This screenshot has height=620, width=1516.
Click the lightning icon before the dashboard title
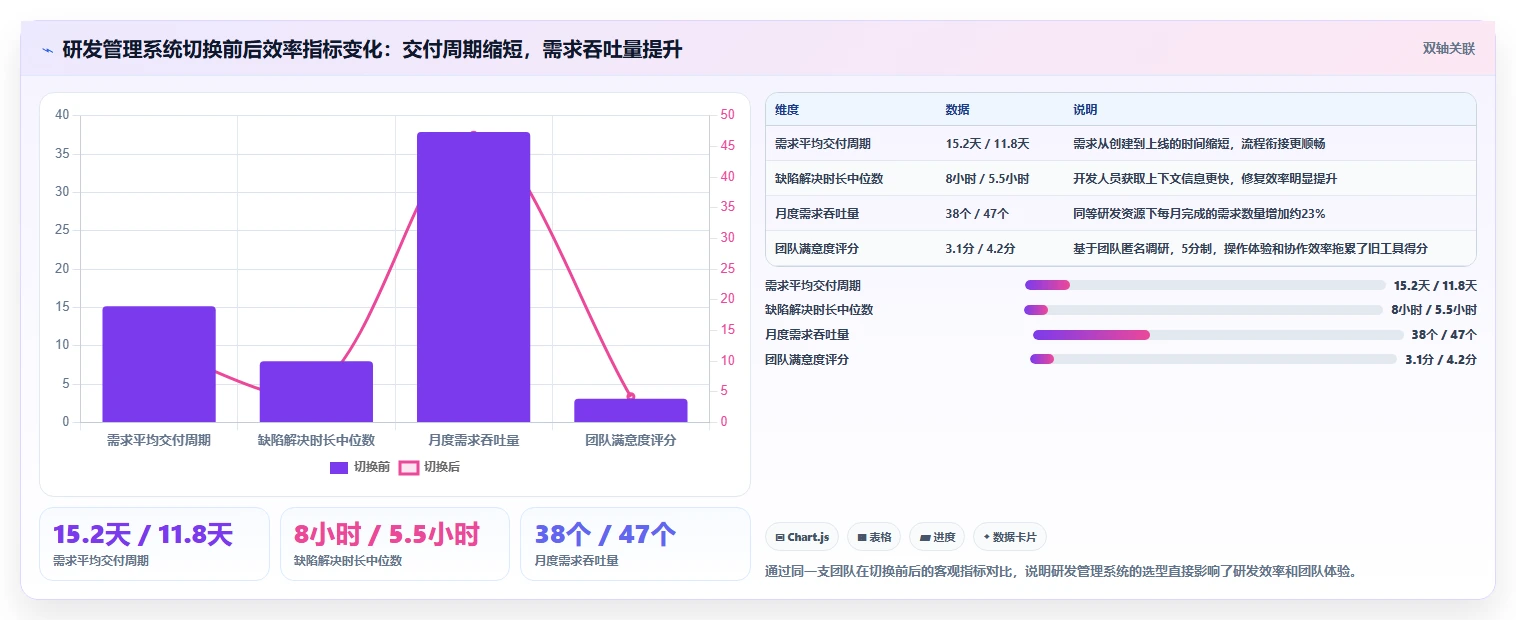click(48, 49)
